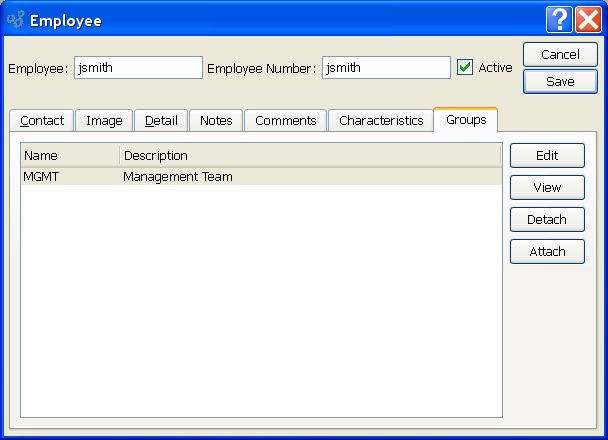Go to the Characteristics tab

pyautogui.click(x=381, y=121)
